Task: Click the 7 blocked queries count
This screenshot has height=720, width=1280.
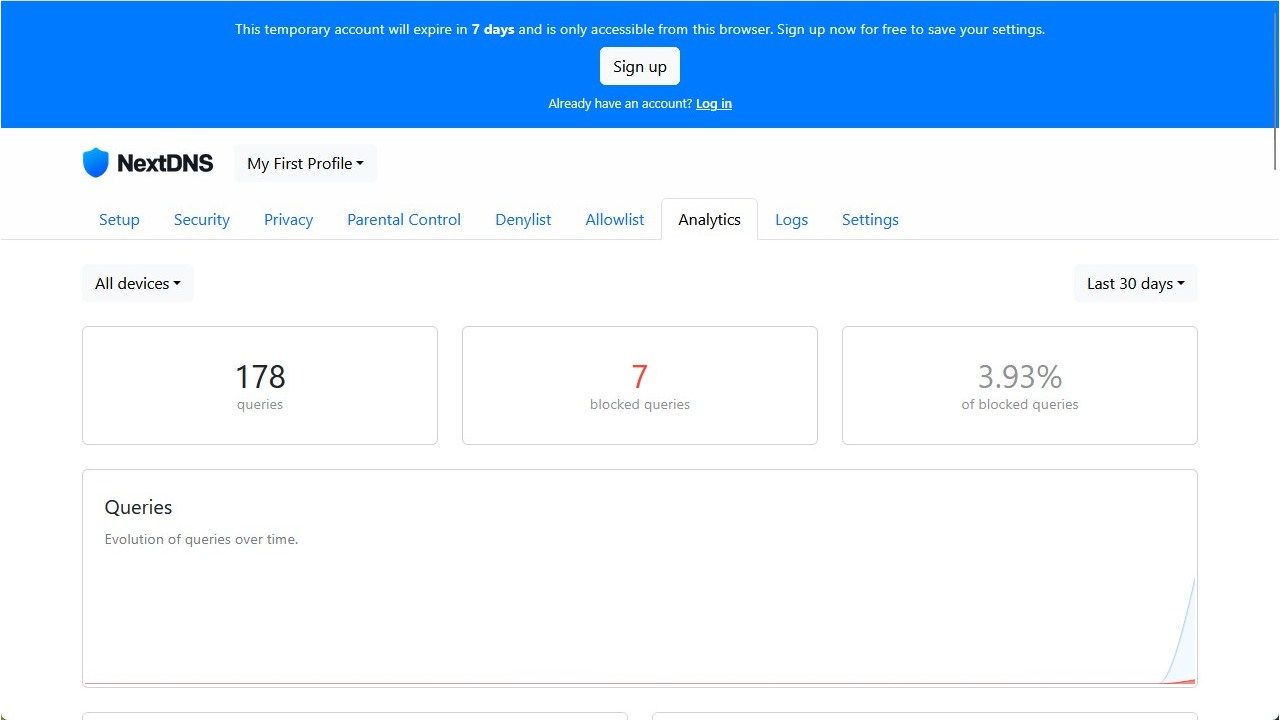Action: 640,377
